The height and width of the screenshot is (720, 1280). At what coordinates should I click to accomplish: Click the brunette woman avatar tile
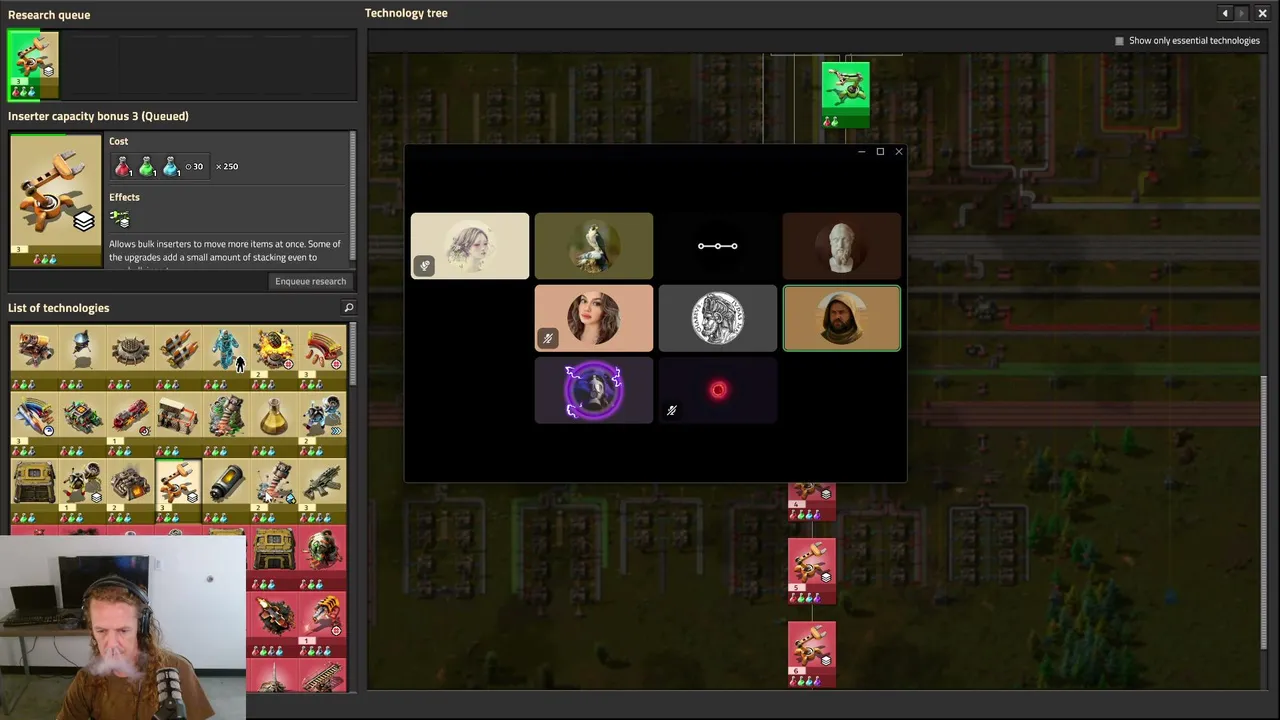pyautogui.click(x=594, y=318)
